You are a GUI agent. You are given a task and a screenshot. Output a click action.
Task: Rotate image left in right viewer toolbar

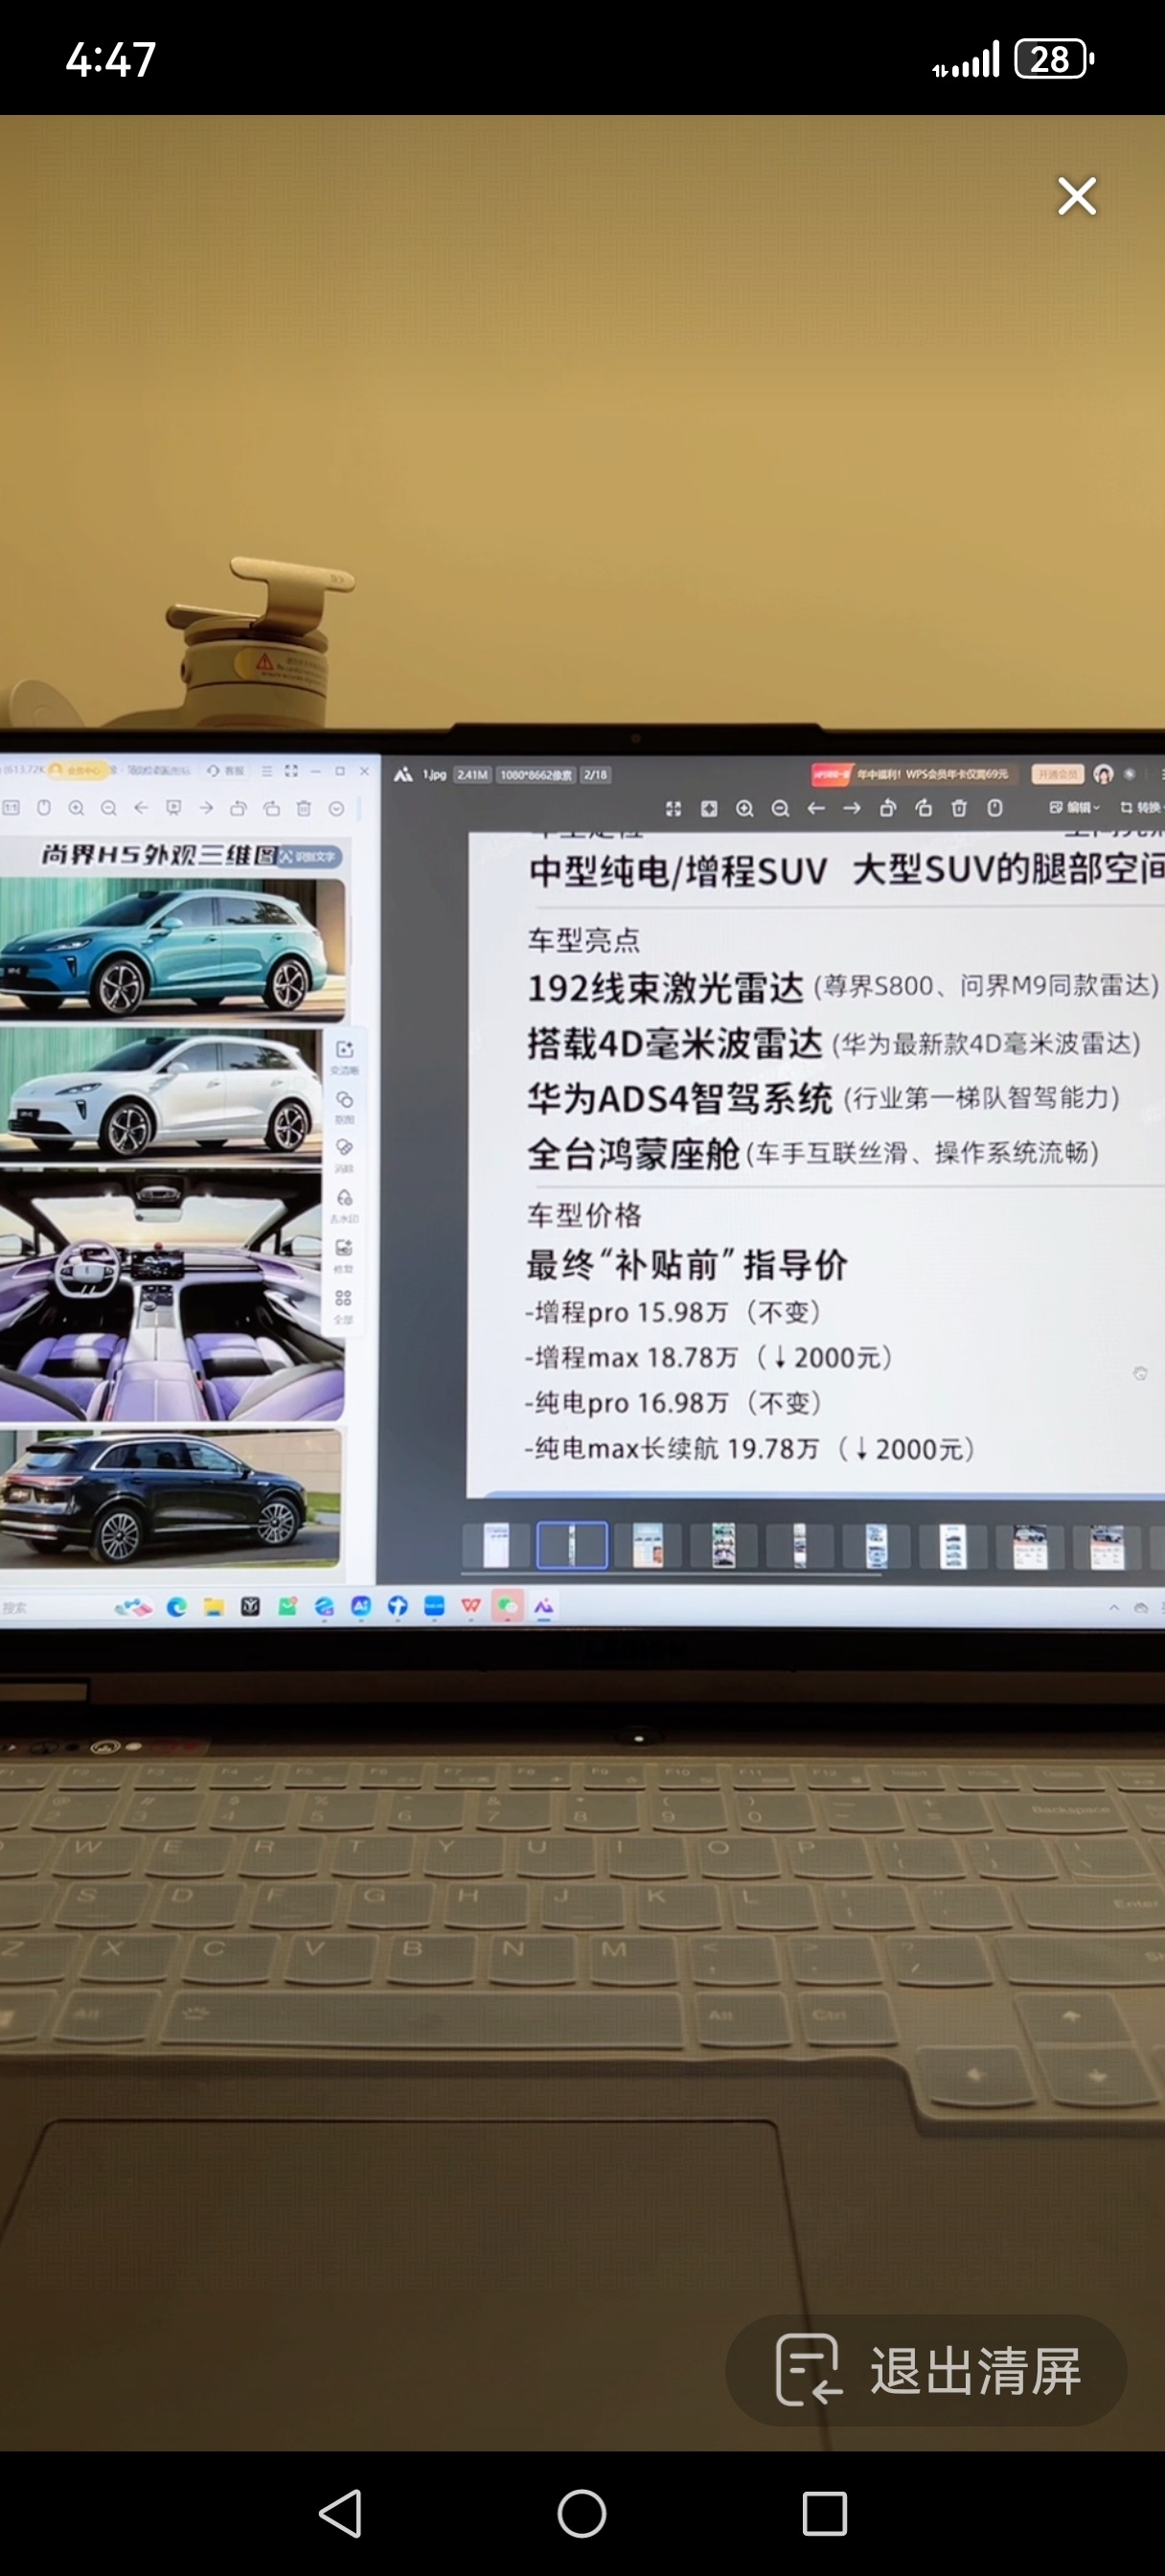(x=888, y=808)
